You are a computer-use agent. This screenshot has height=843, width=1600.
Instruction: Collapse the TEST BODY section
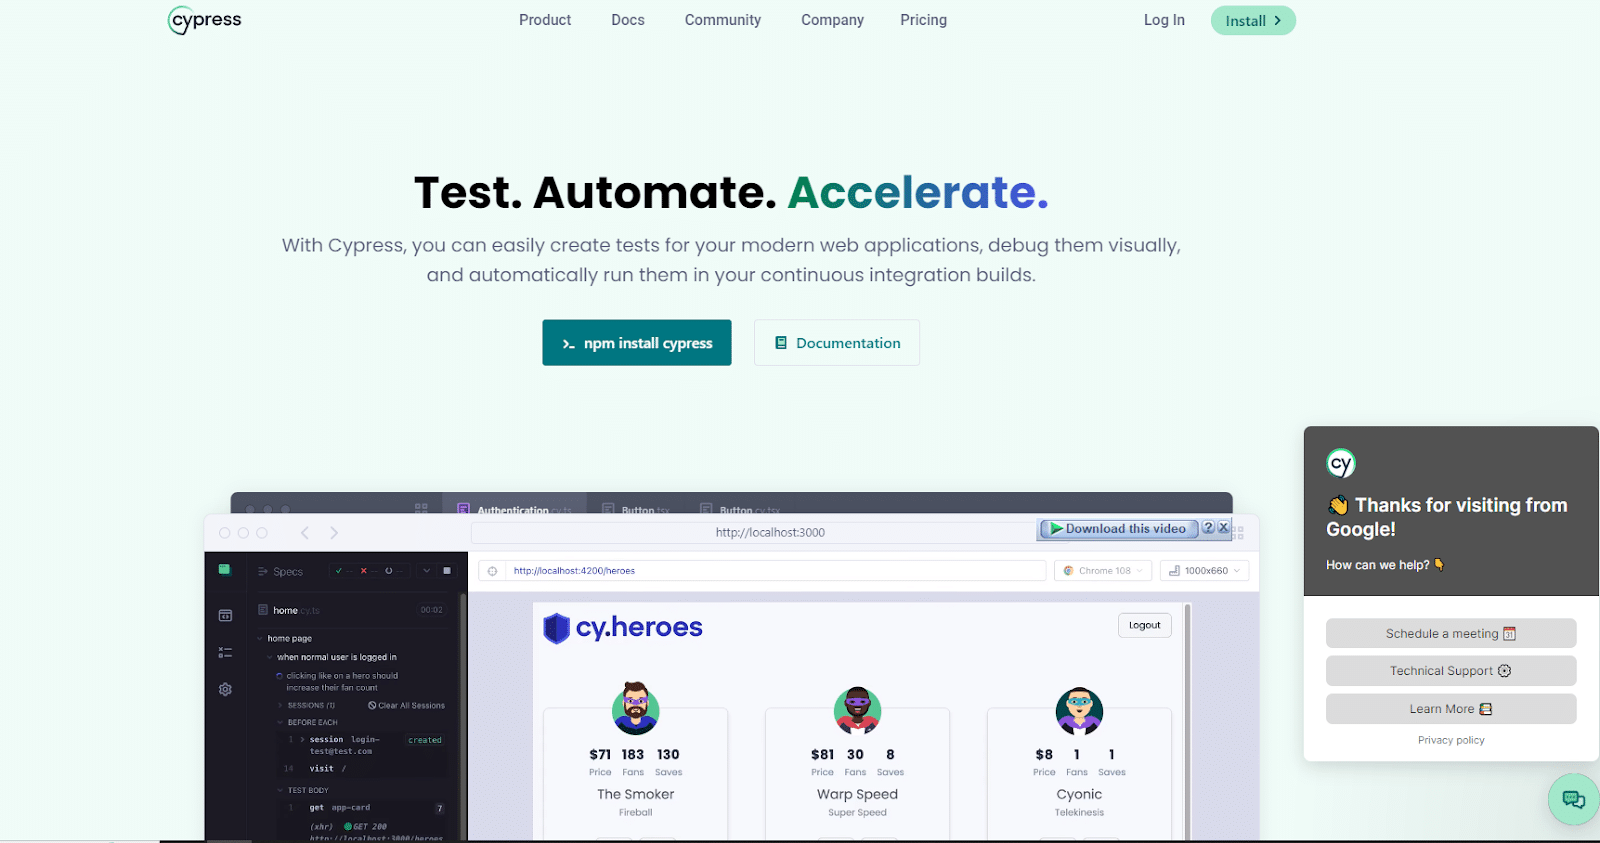tap(304, 790)
